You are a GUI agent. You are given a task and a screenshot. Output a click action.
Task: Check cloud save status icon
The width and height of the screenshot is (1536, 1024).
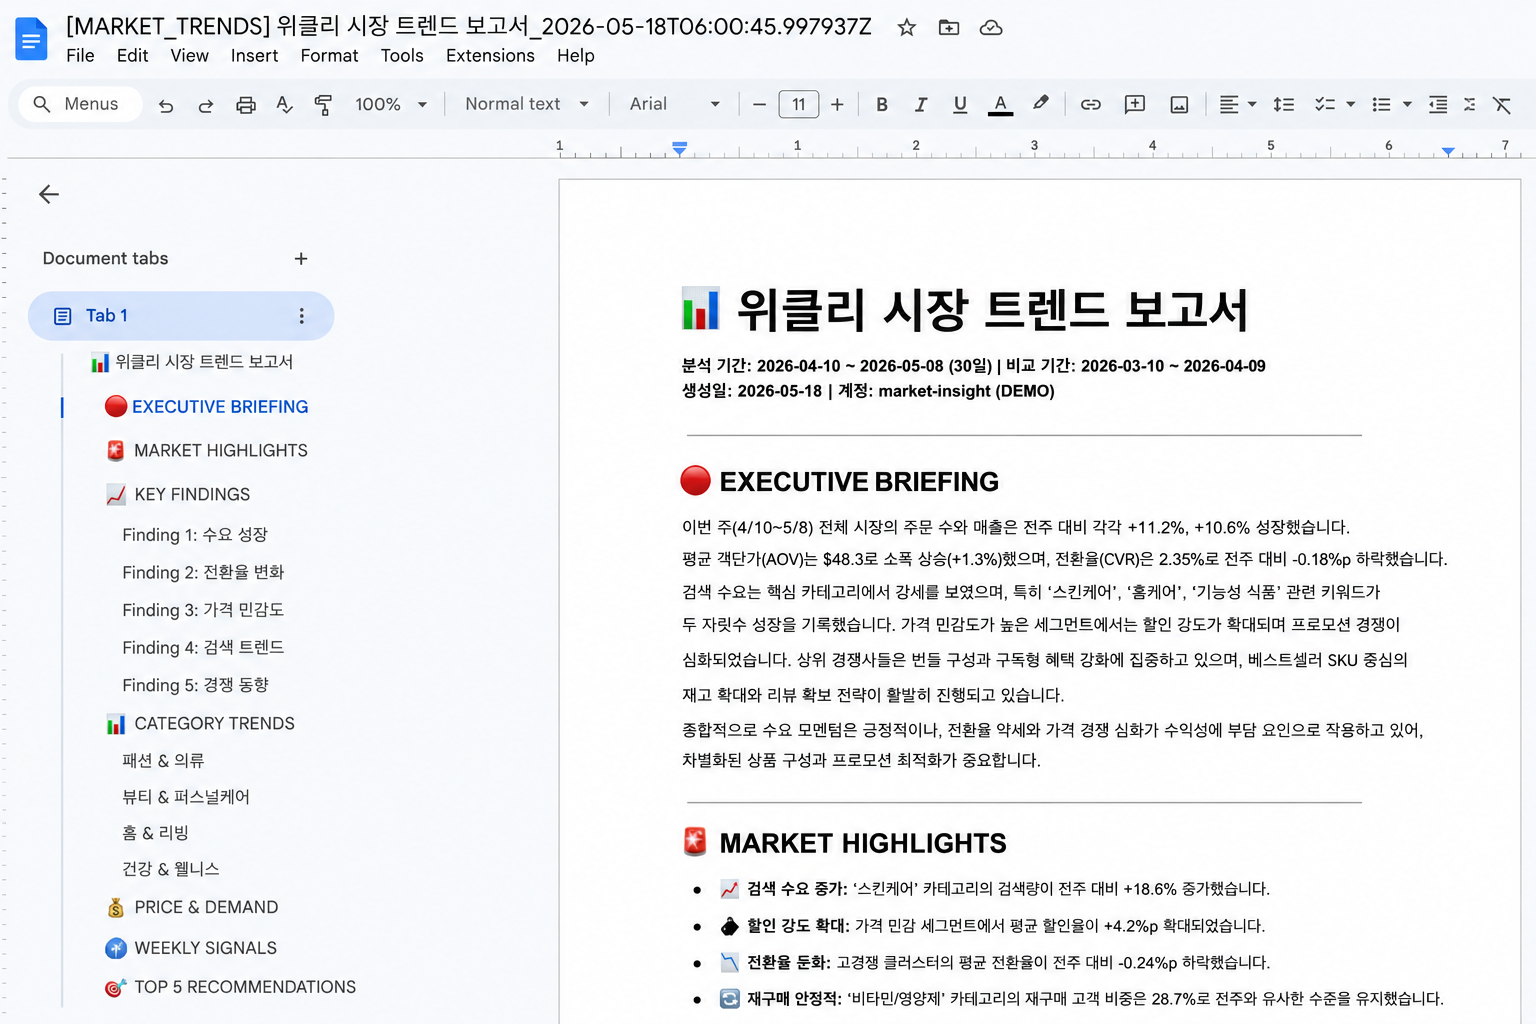(x=991, y=28)
